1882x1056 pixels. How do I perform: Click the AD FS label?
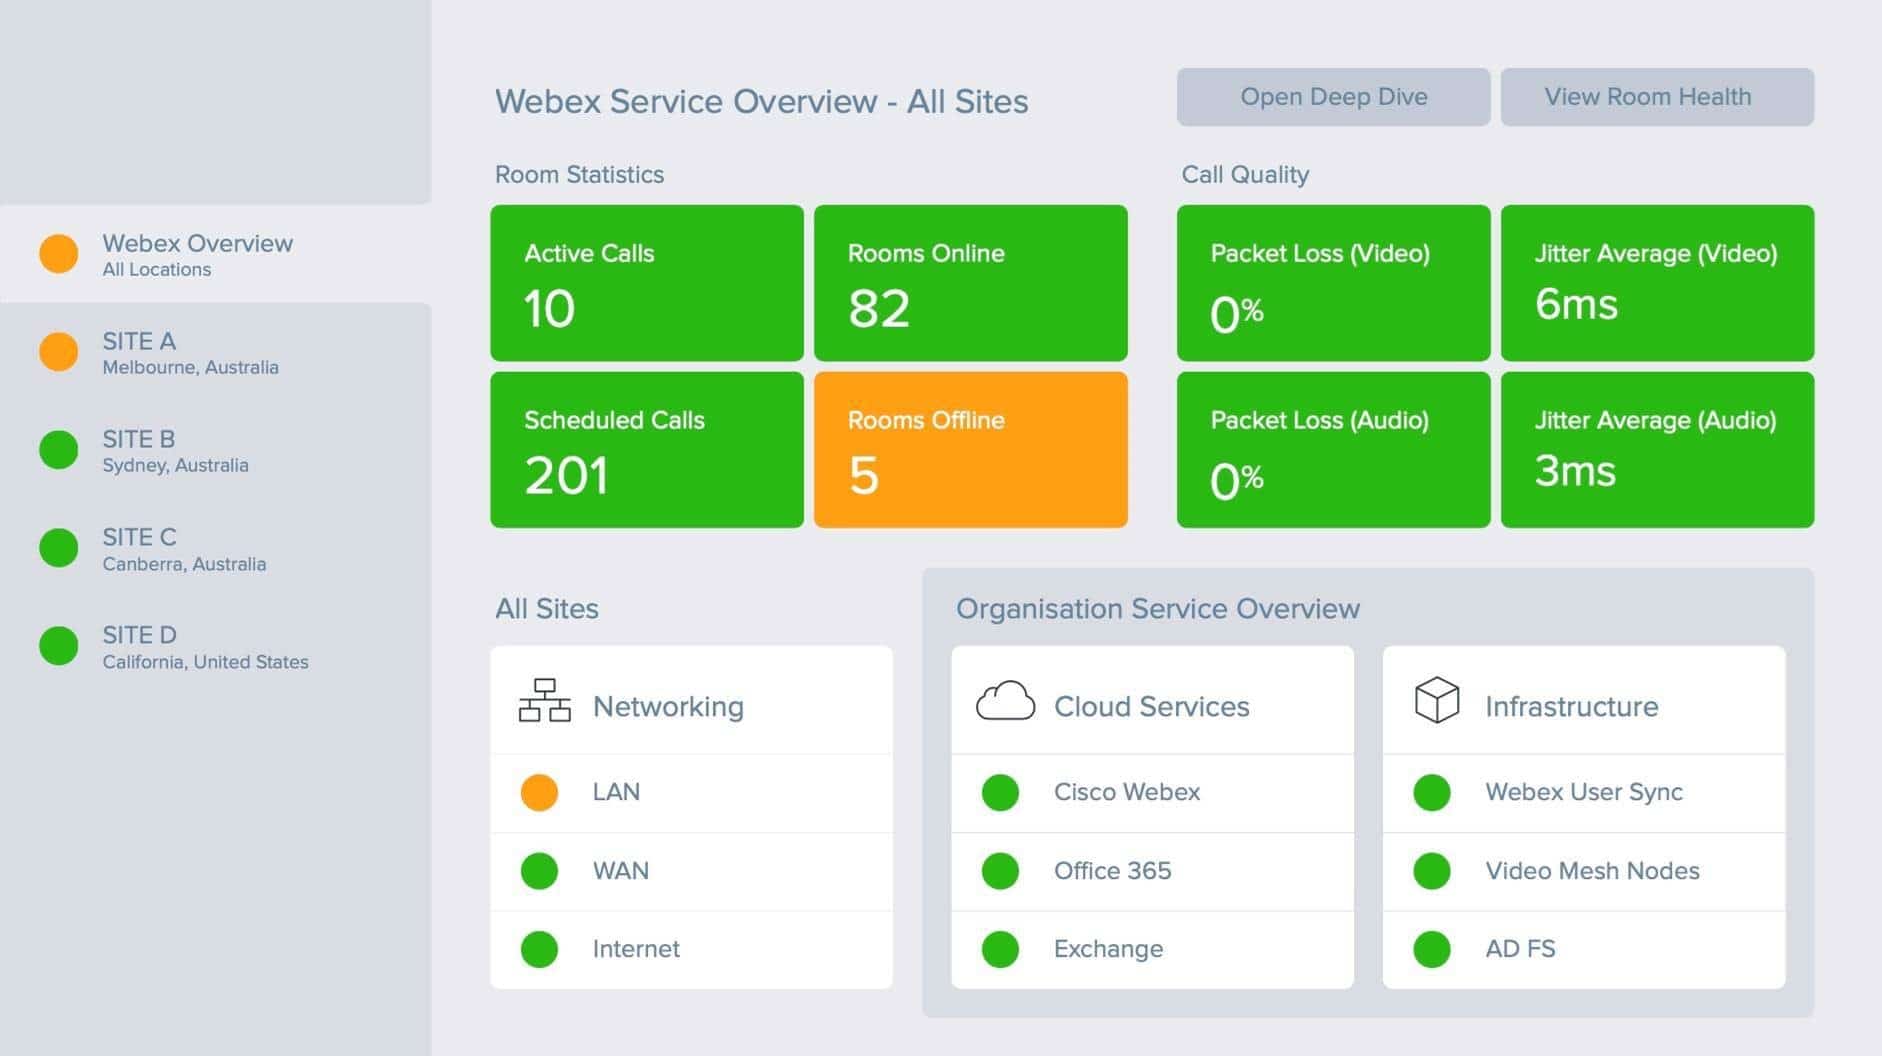click(x=1520, y=949)
